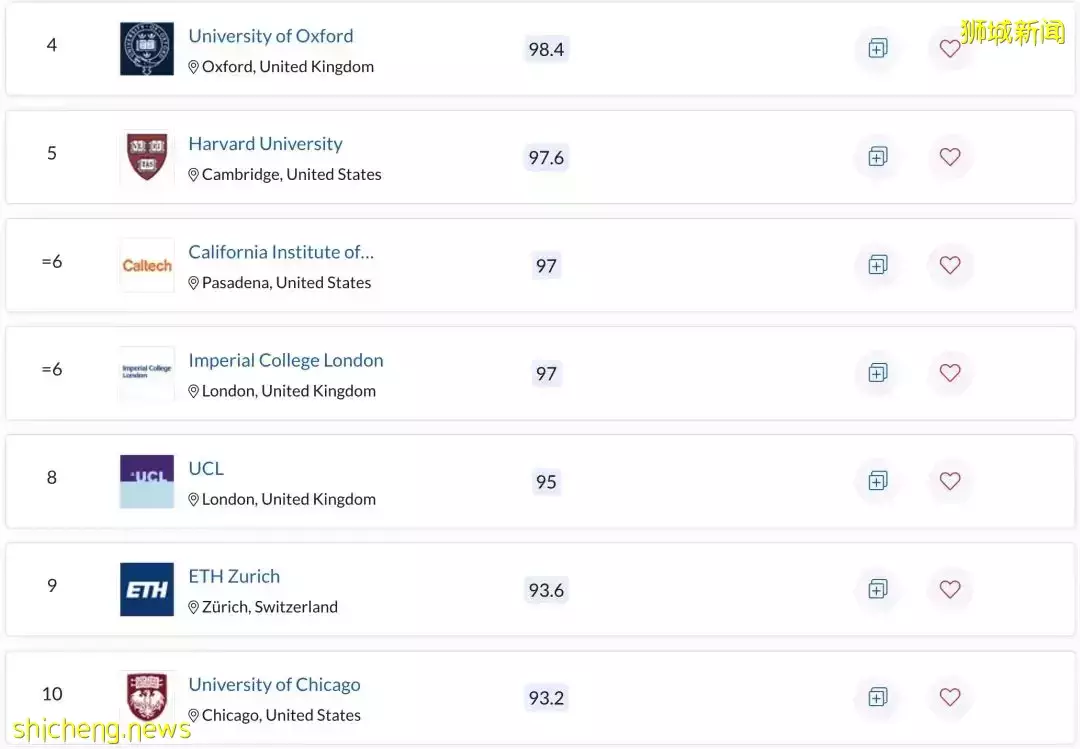Click the Imperial College London name link
This screenshot has width=1080, height=749.
pos(286,360)
